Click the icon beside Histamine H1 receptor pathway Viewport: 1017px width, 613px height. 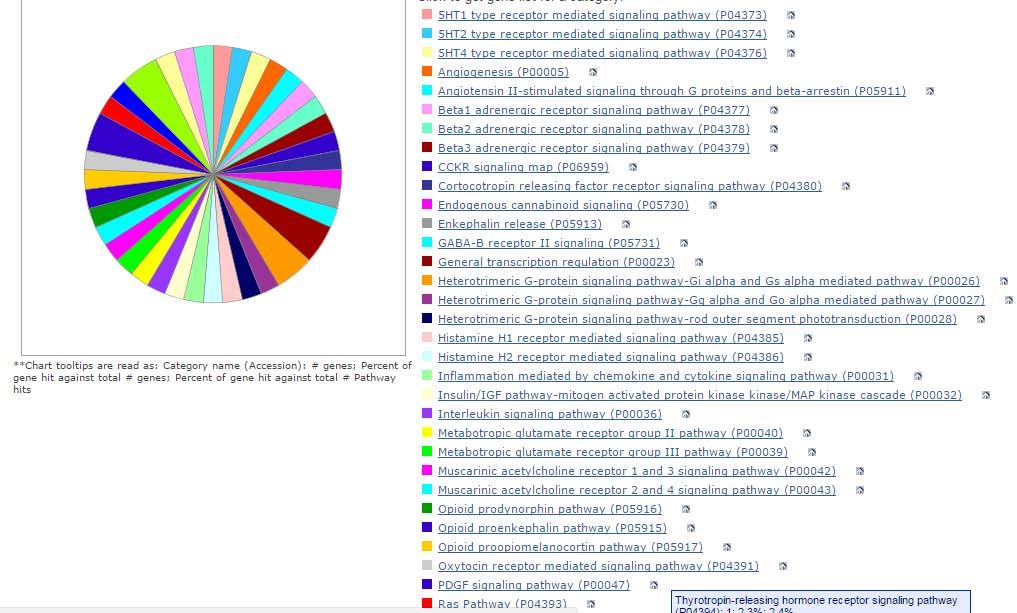pyautogui.click(x=808, y=338)
